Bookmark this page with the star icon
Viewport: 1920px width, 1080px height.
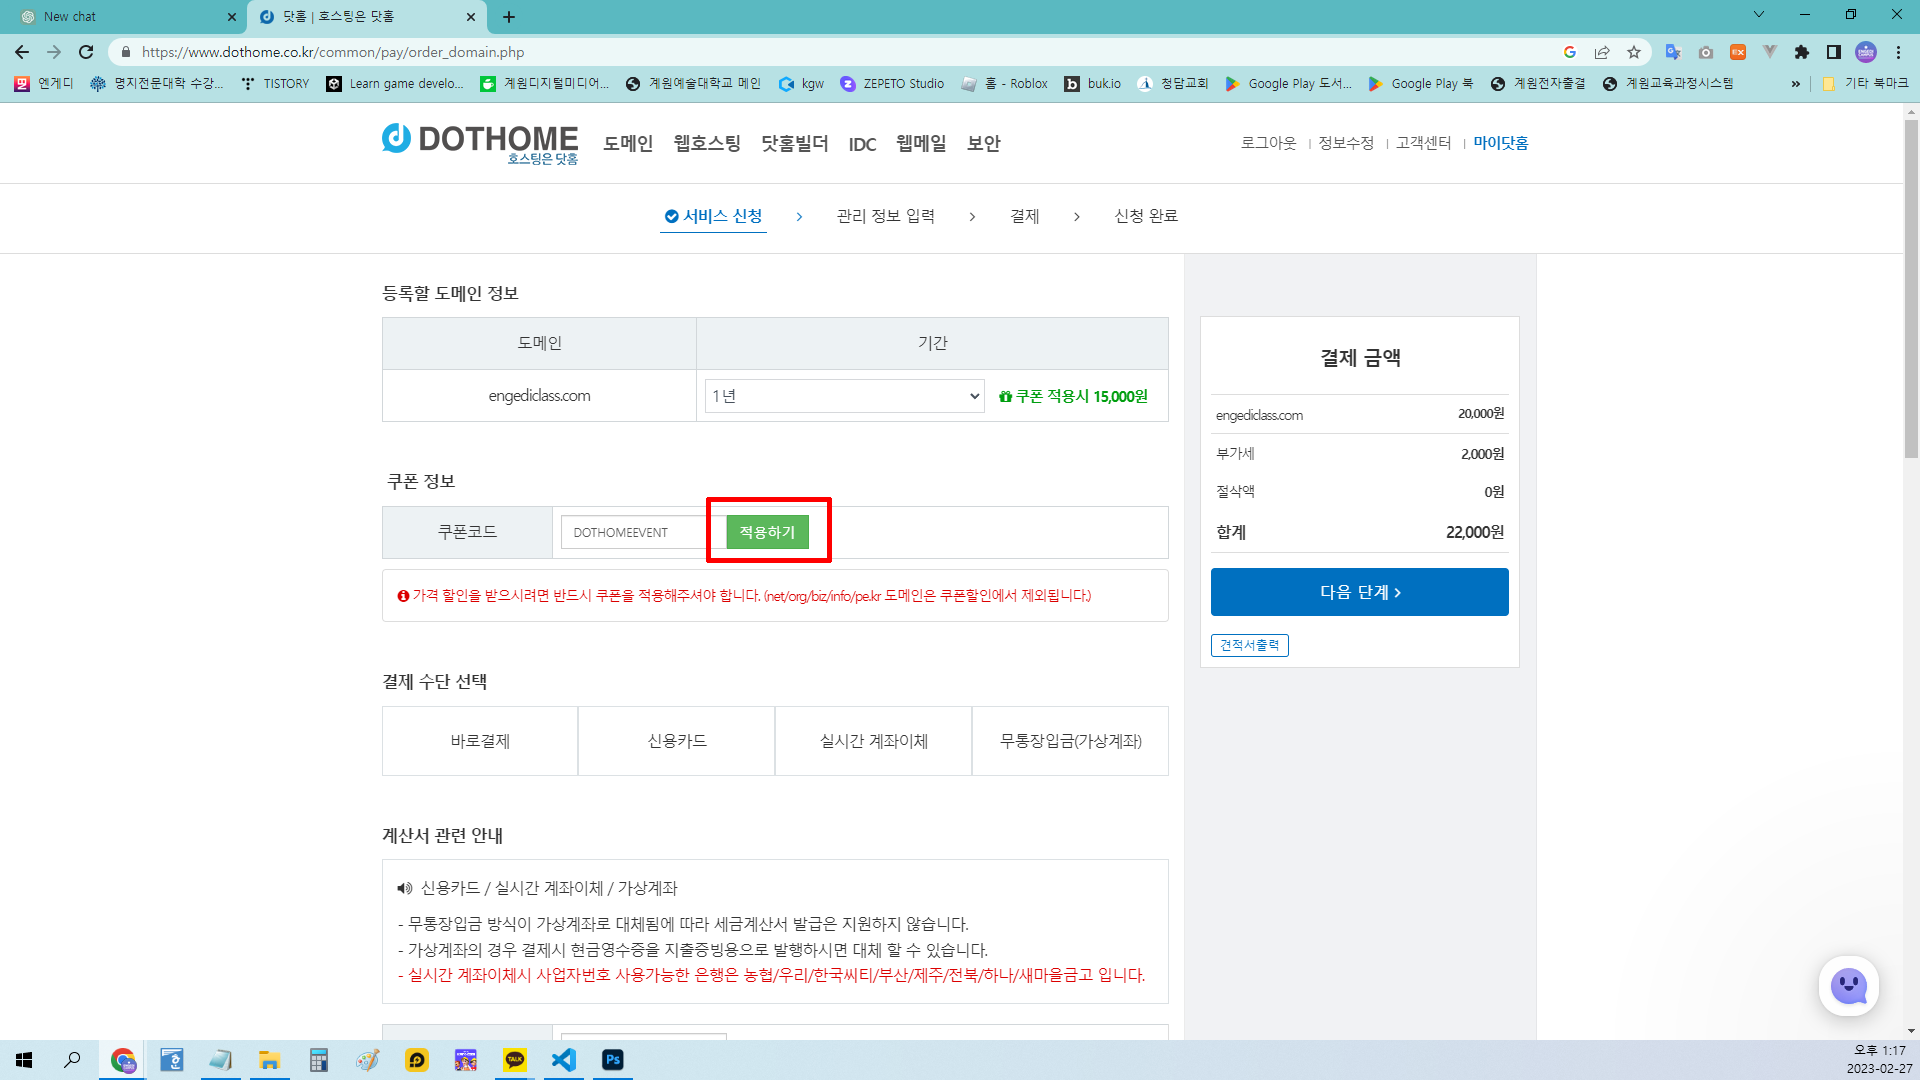pyautogui.click(x=1635, y=52)
